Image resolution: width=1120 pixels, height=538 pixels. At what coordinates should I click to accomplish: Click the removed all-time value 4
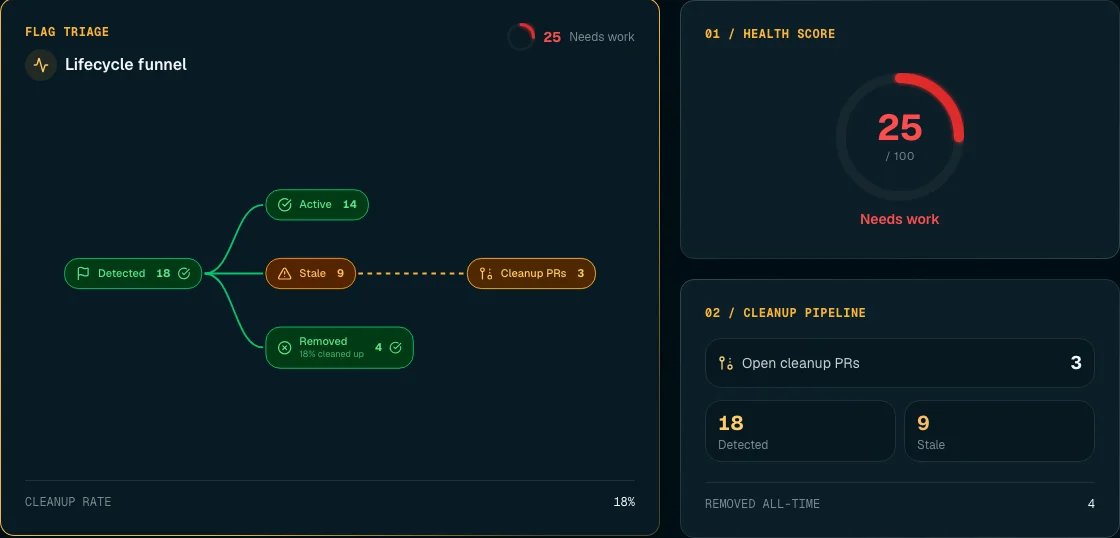[x=1091, y=504]
